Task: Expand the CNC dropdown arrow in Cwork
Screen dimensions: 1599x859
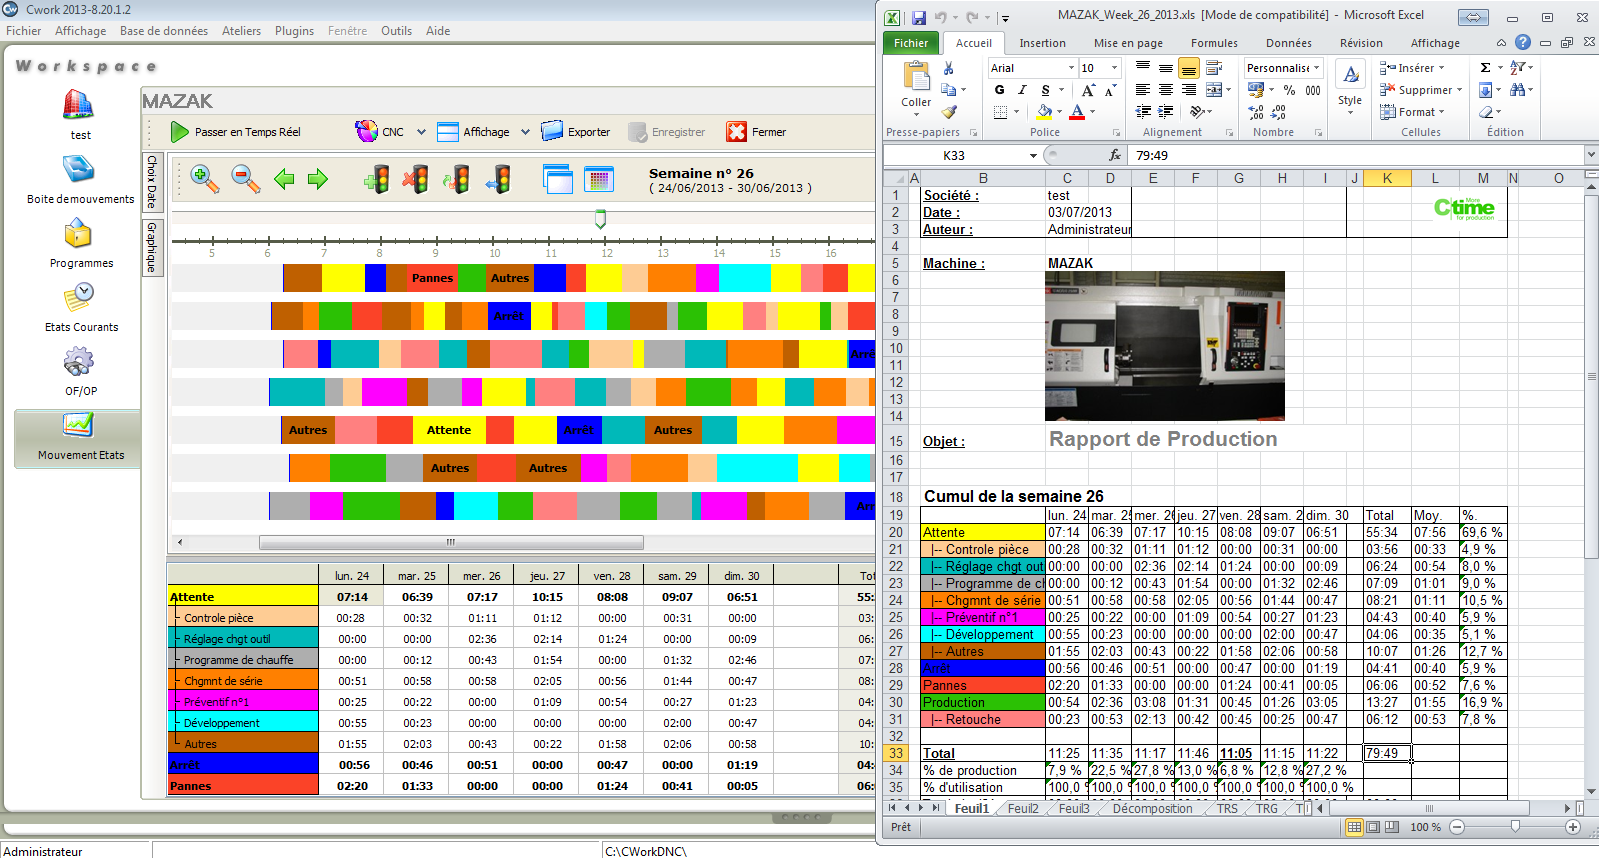Action: tap(421, 132)
